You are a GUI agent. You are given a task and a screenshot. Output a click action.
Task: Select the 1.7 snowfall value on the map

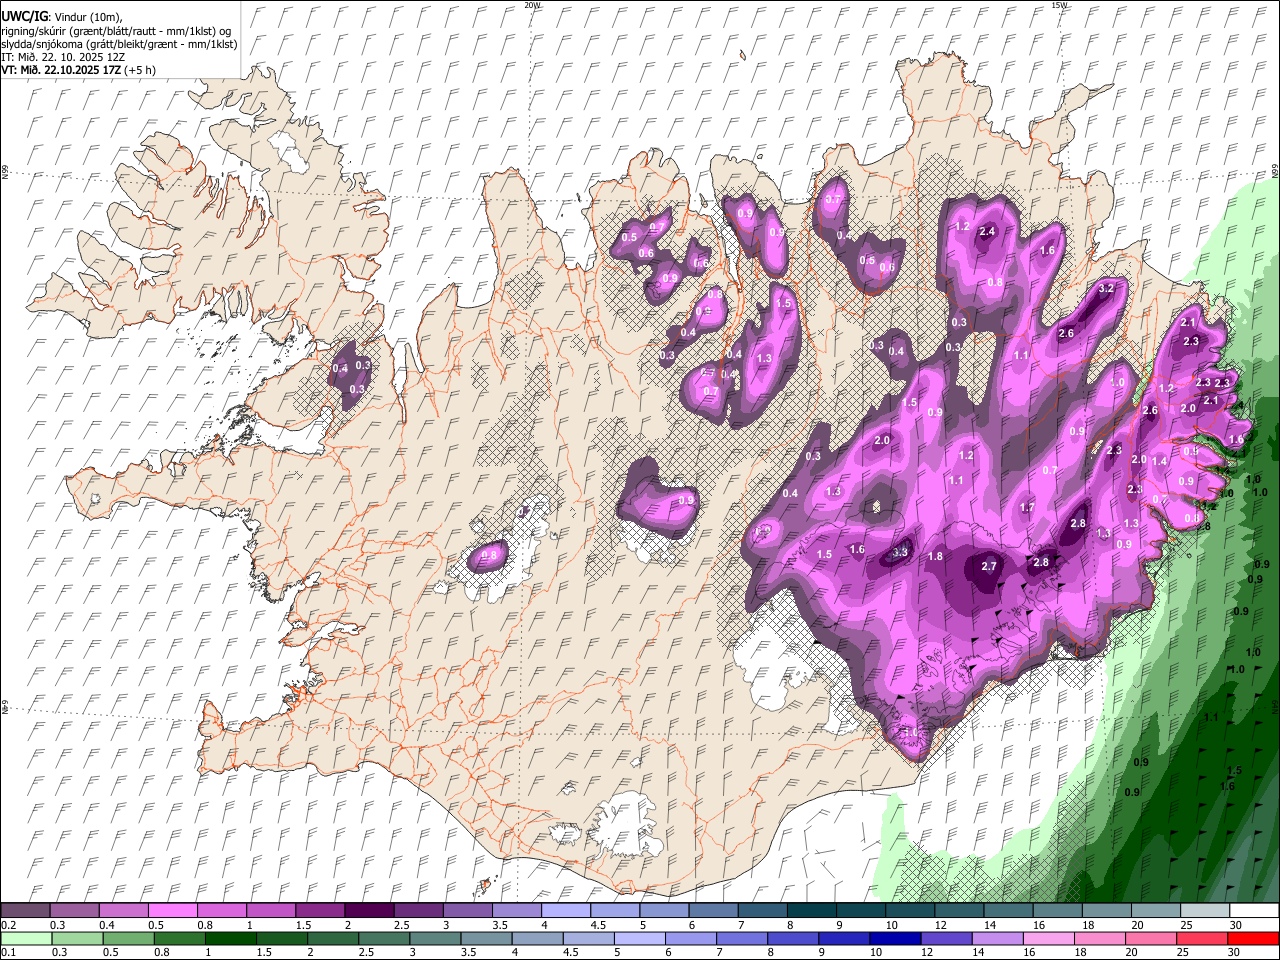point(1027,507)
